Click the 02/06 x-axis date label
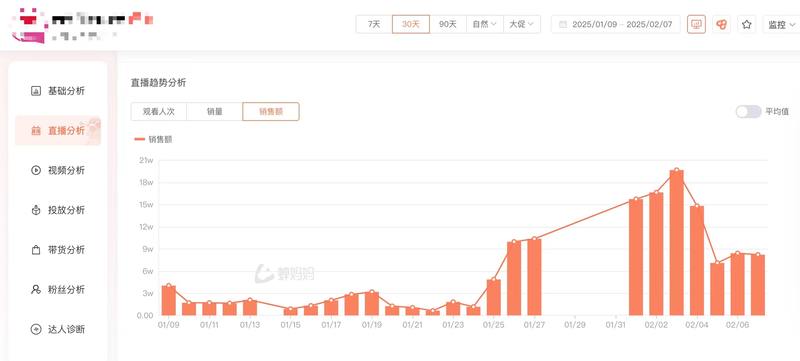 point(737,325)
